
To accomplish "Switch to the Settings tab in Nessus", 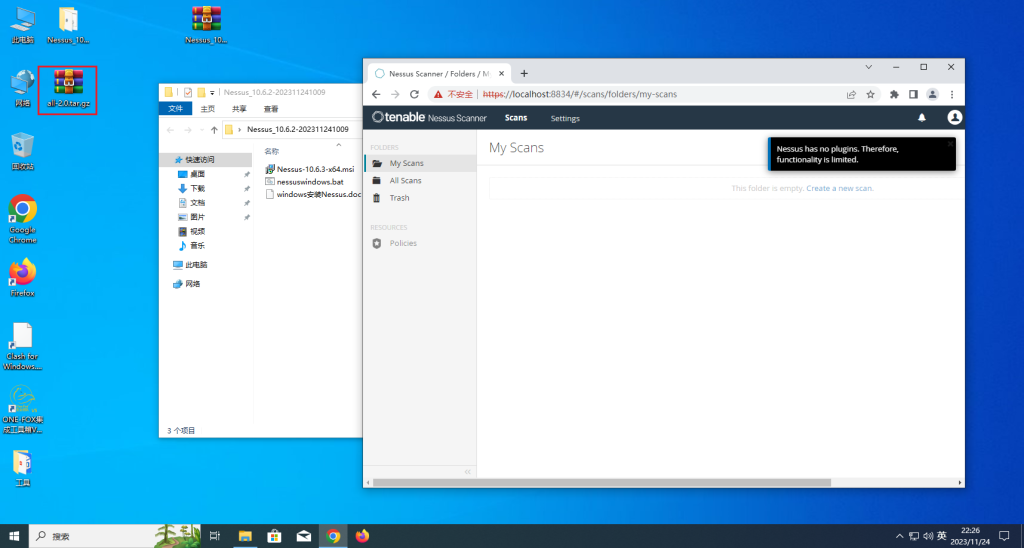I will click(x=565, y=118).
